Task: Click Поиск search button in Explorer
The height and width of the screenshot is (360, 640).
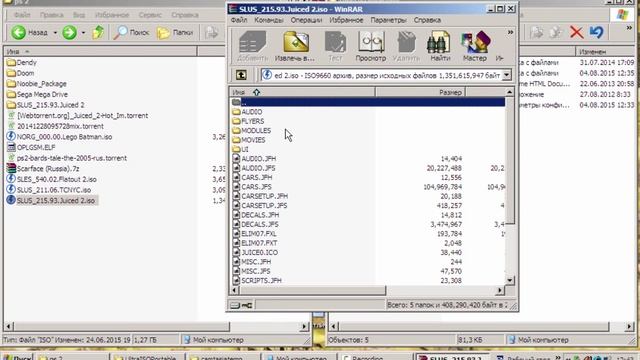Action: click(131, 32)
